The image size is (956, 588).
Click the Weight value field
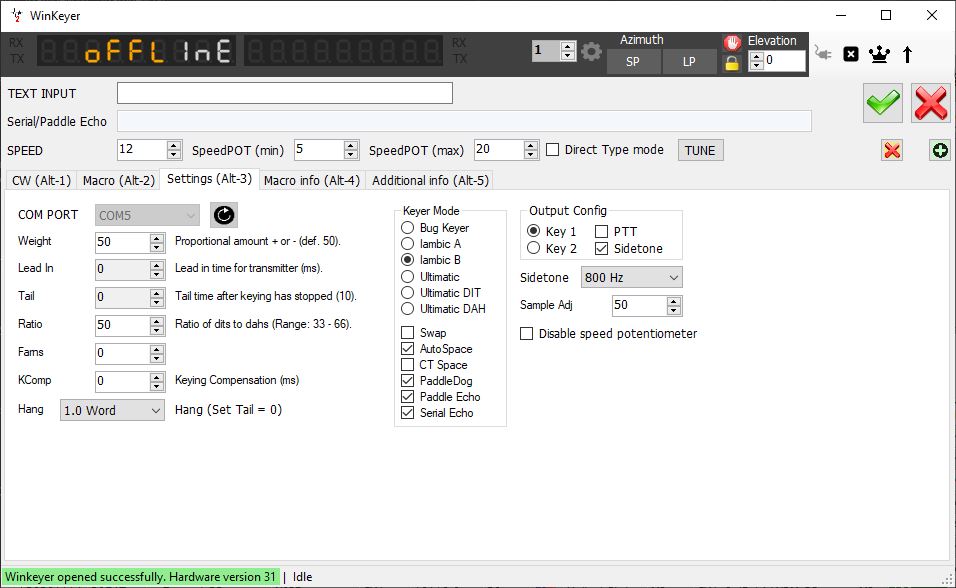[123, 242]
